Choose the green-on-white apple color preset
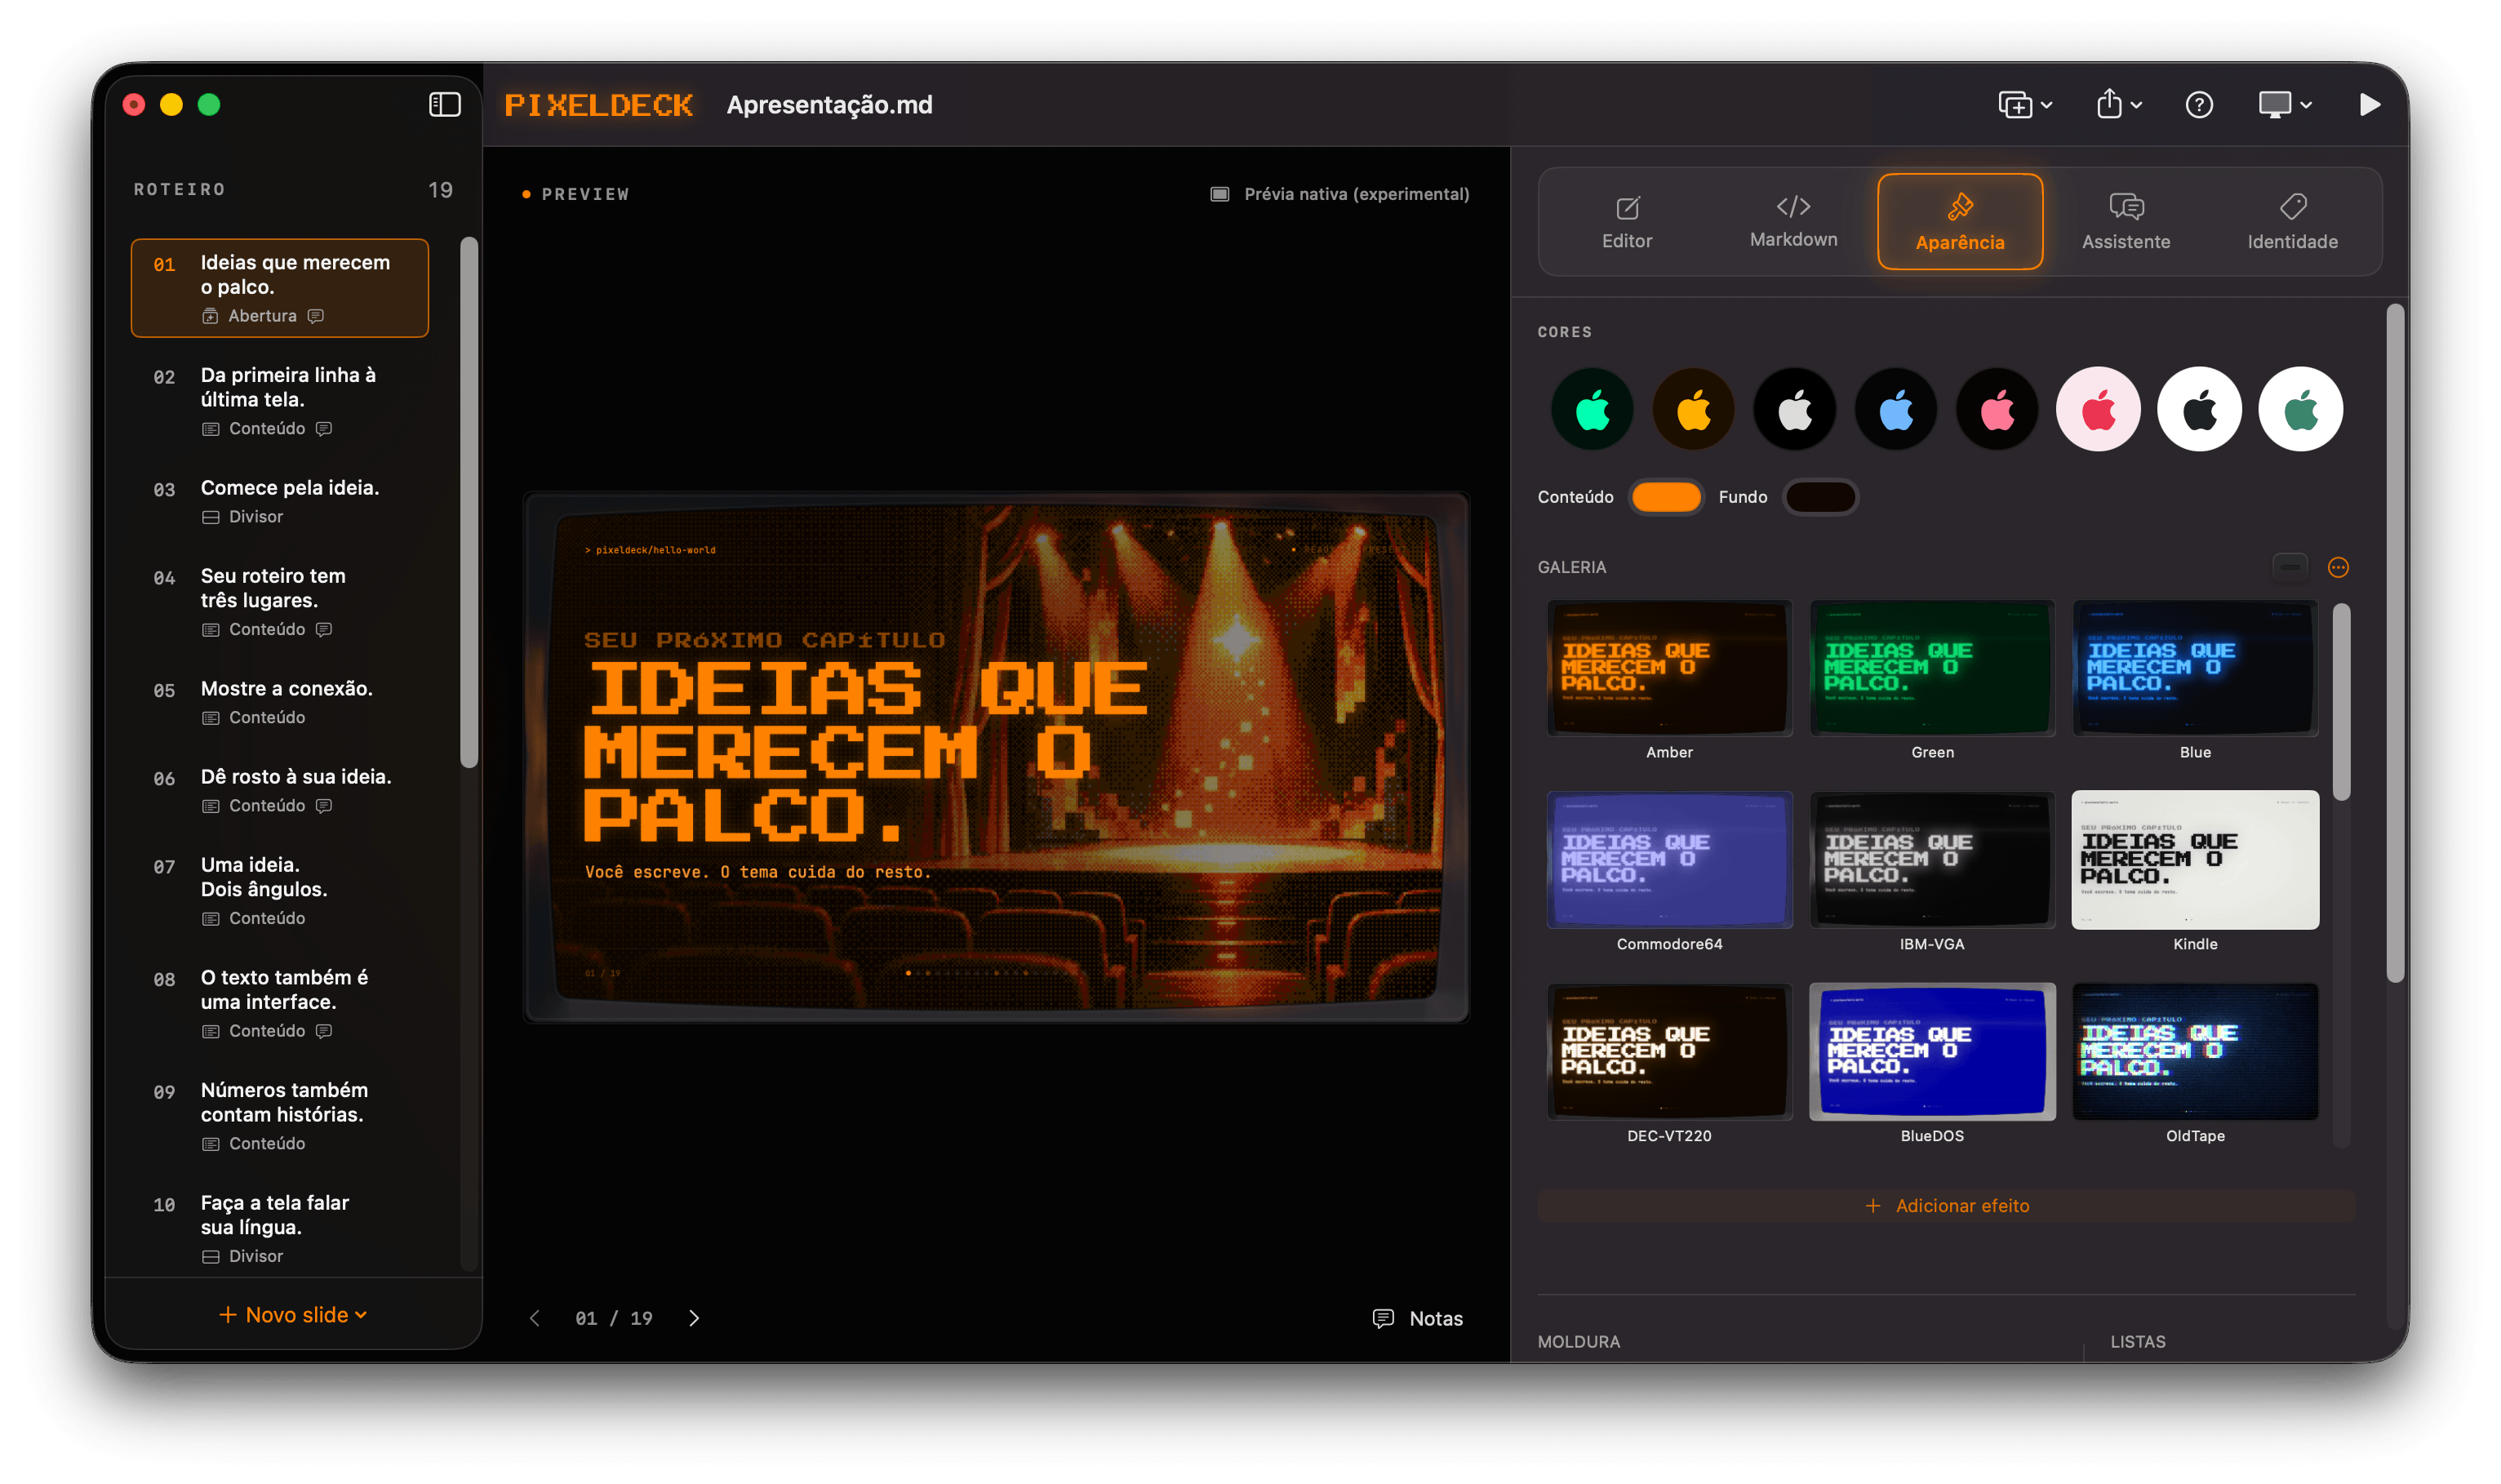Viewport: 2501px width, 1484px height. click(2300, 410)
